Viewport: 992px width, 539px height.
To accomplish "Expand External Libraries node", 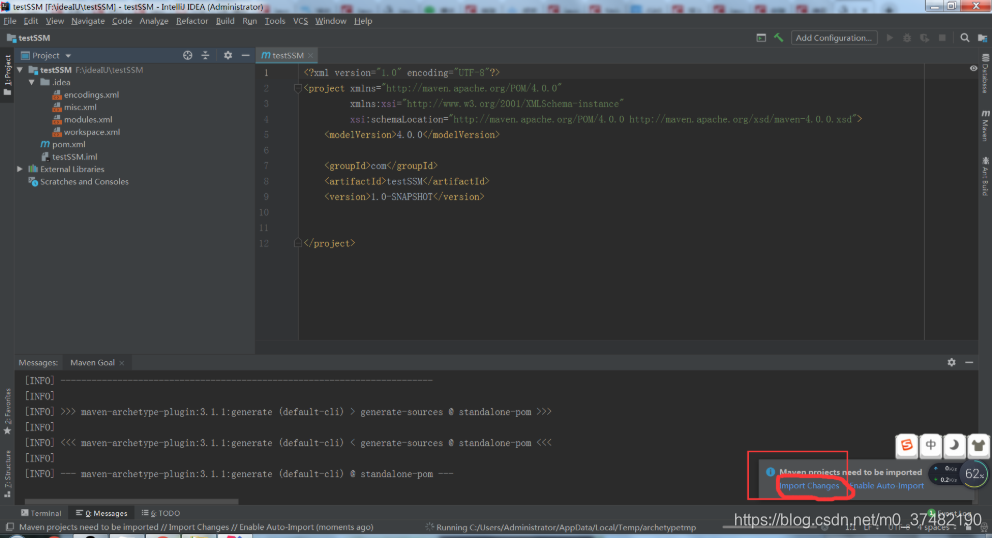I will coord(20,170).
